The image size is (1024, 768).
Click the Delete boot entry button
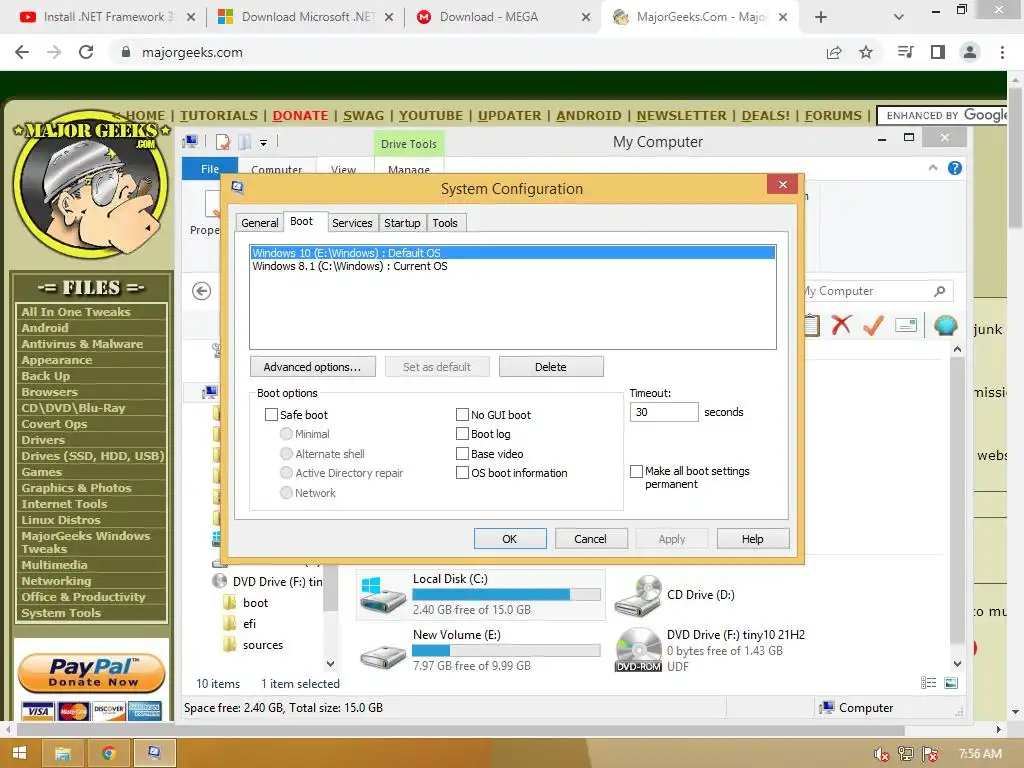pyautogui.click(x=551, y=367)
